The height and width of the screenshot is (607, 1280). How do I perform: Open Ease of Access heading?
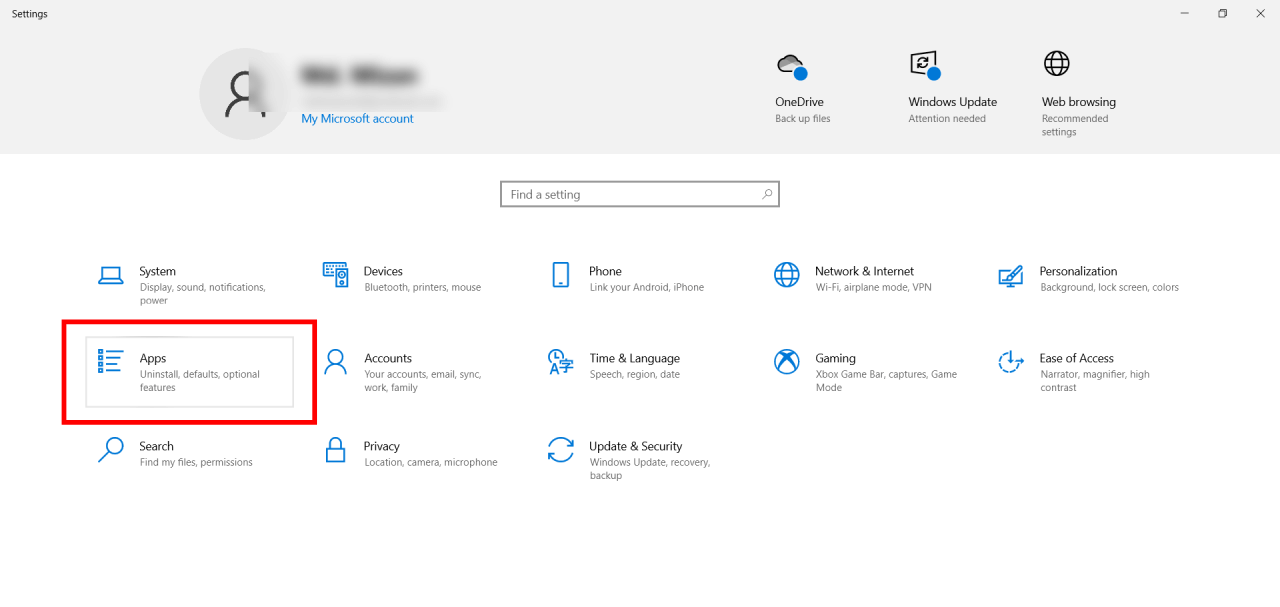1076,358
